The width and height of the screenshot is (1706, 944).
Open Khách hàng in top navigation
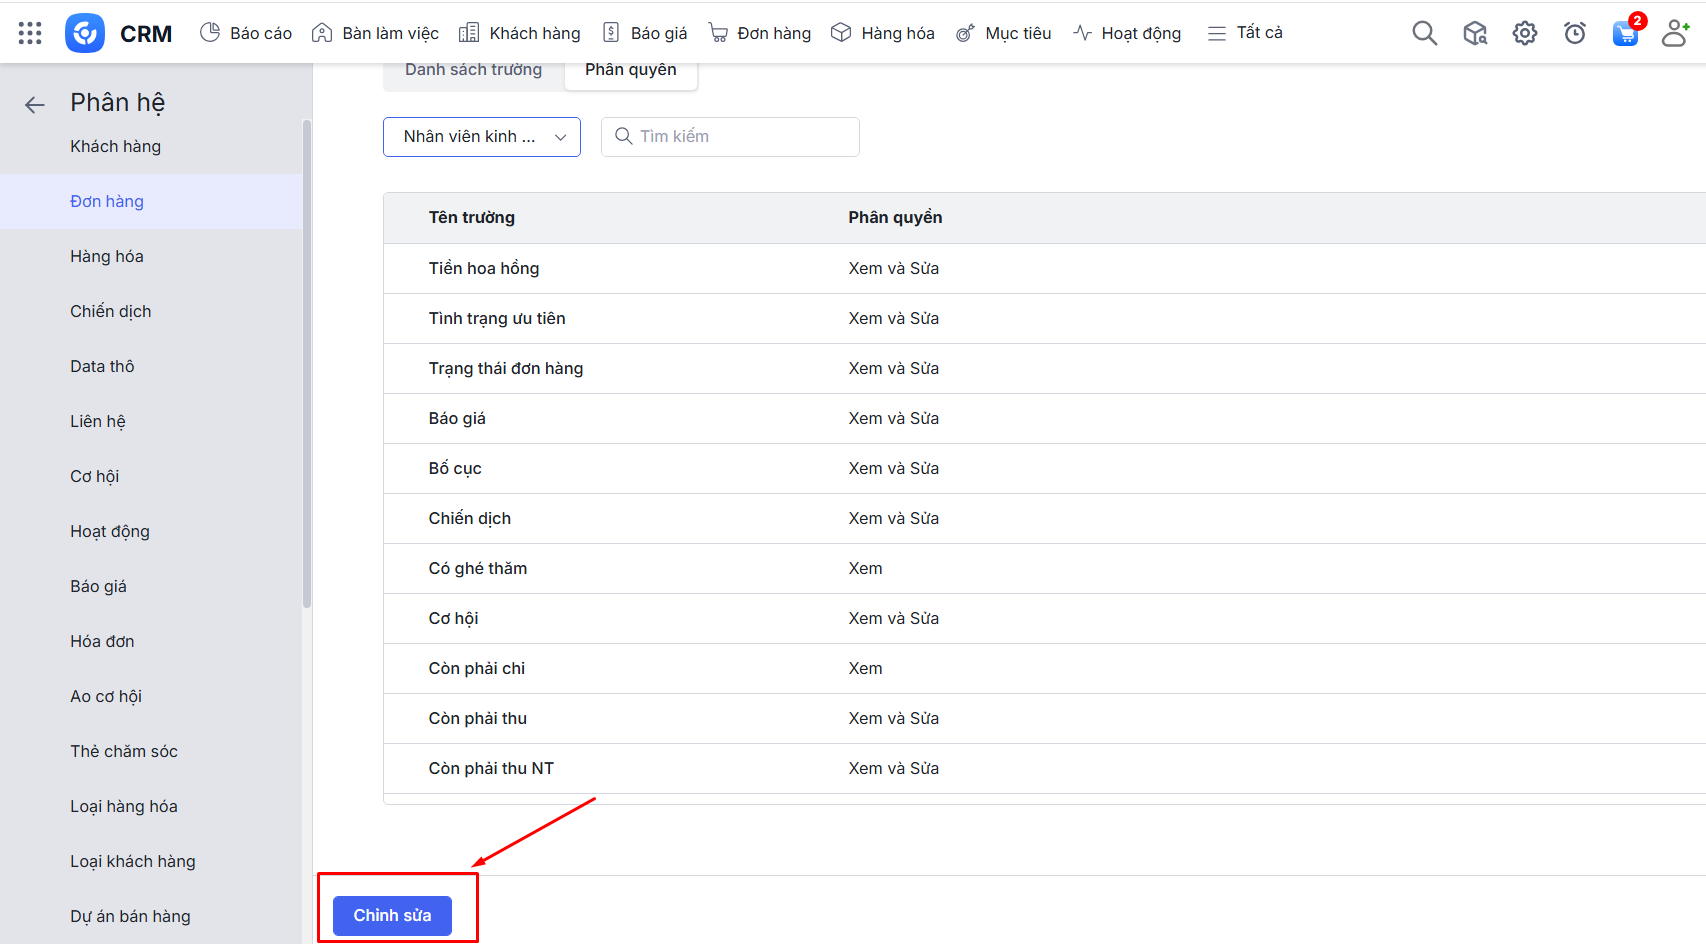pos(519,33)
